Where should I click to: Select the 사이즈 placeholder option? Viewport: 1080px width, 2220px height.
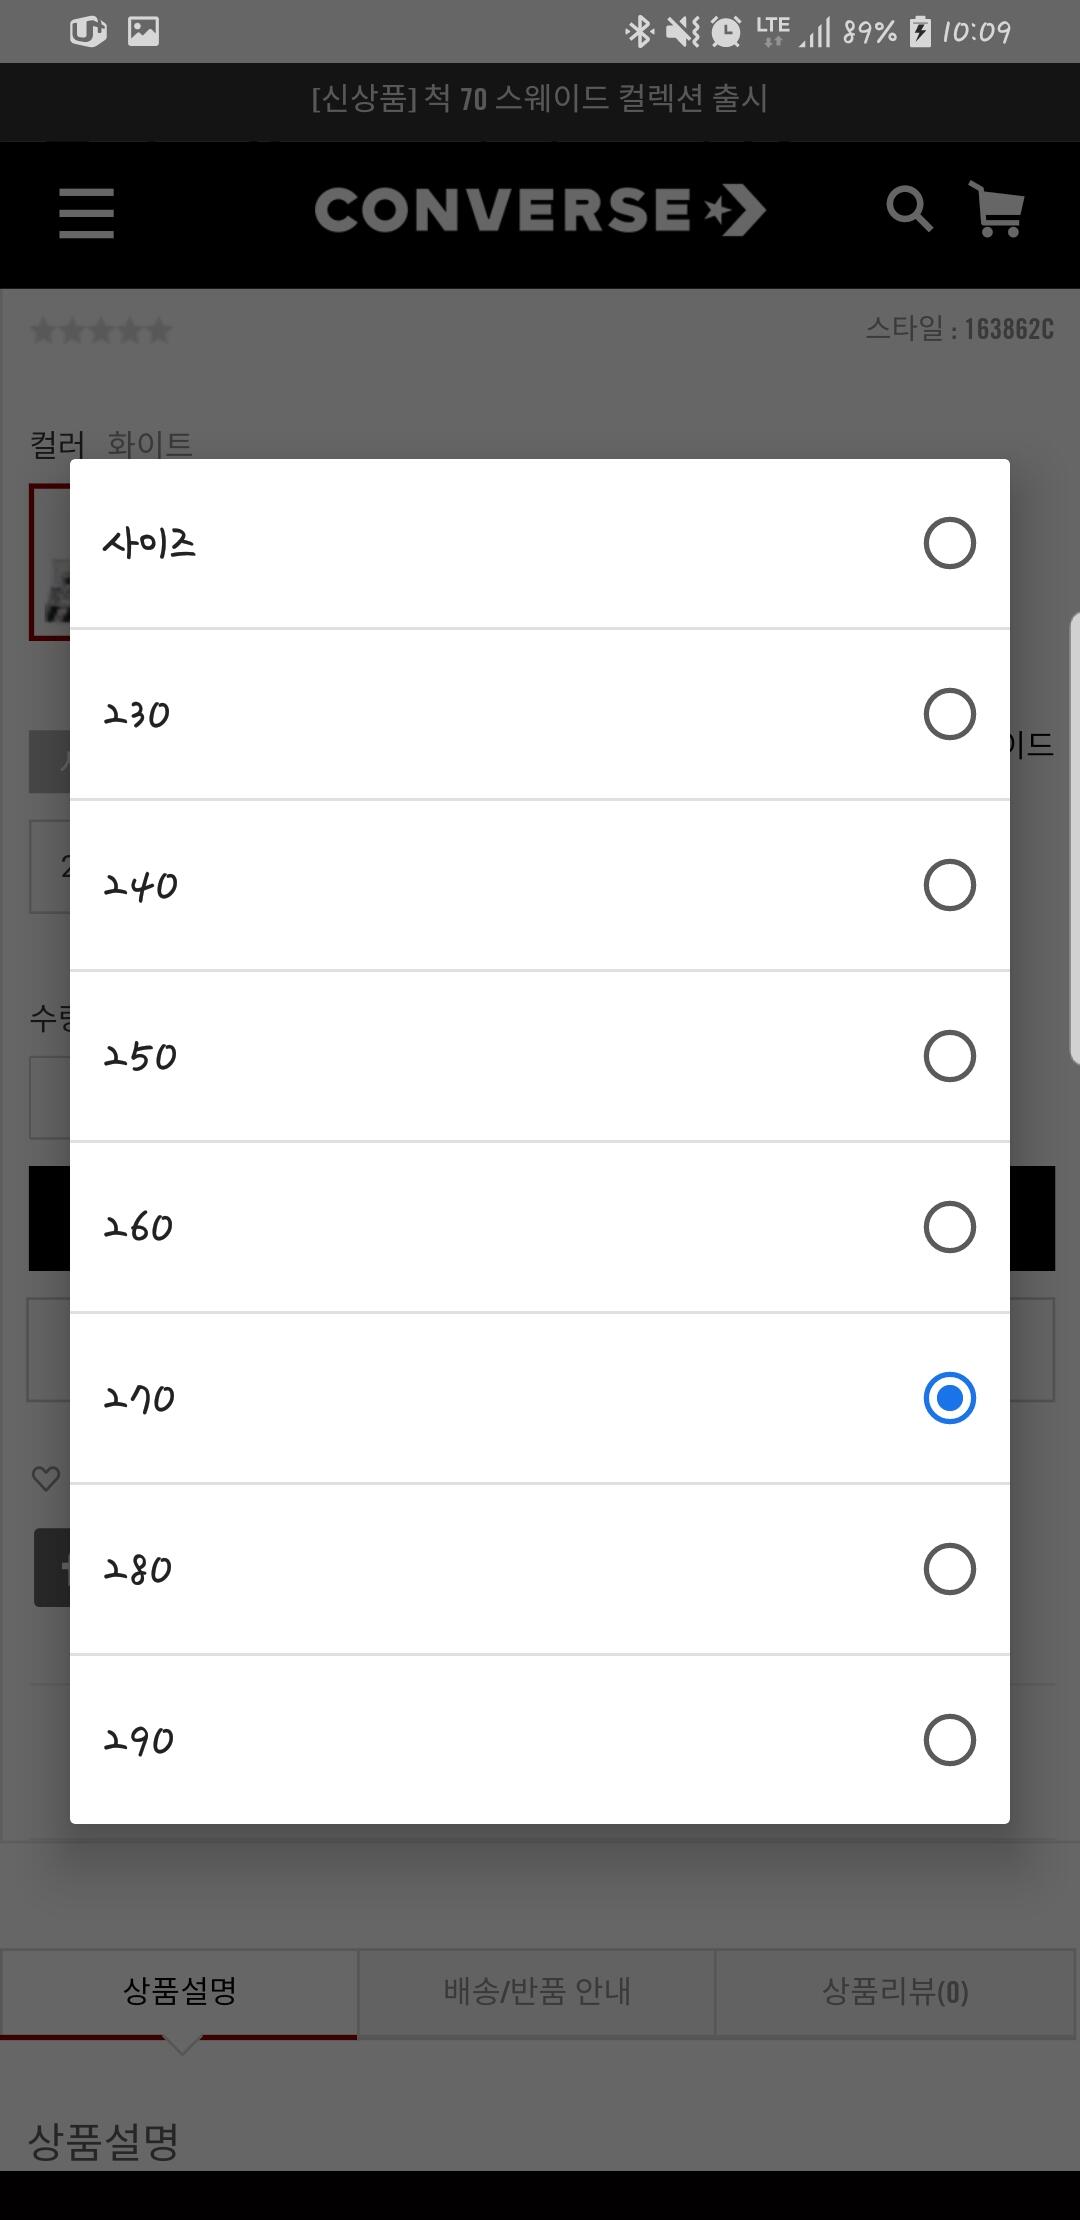[x=540, y=543]
